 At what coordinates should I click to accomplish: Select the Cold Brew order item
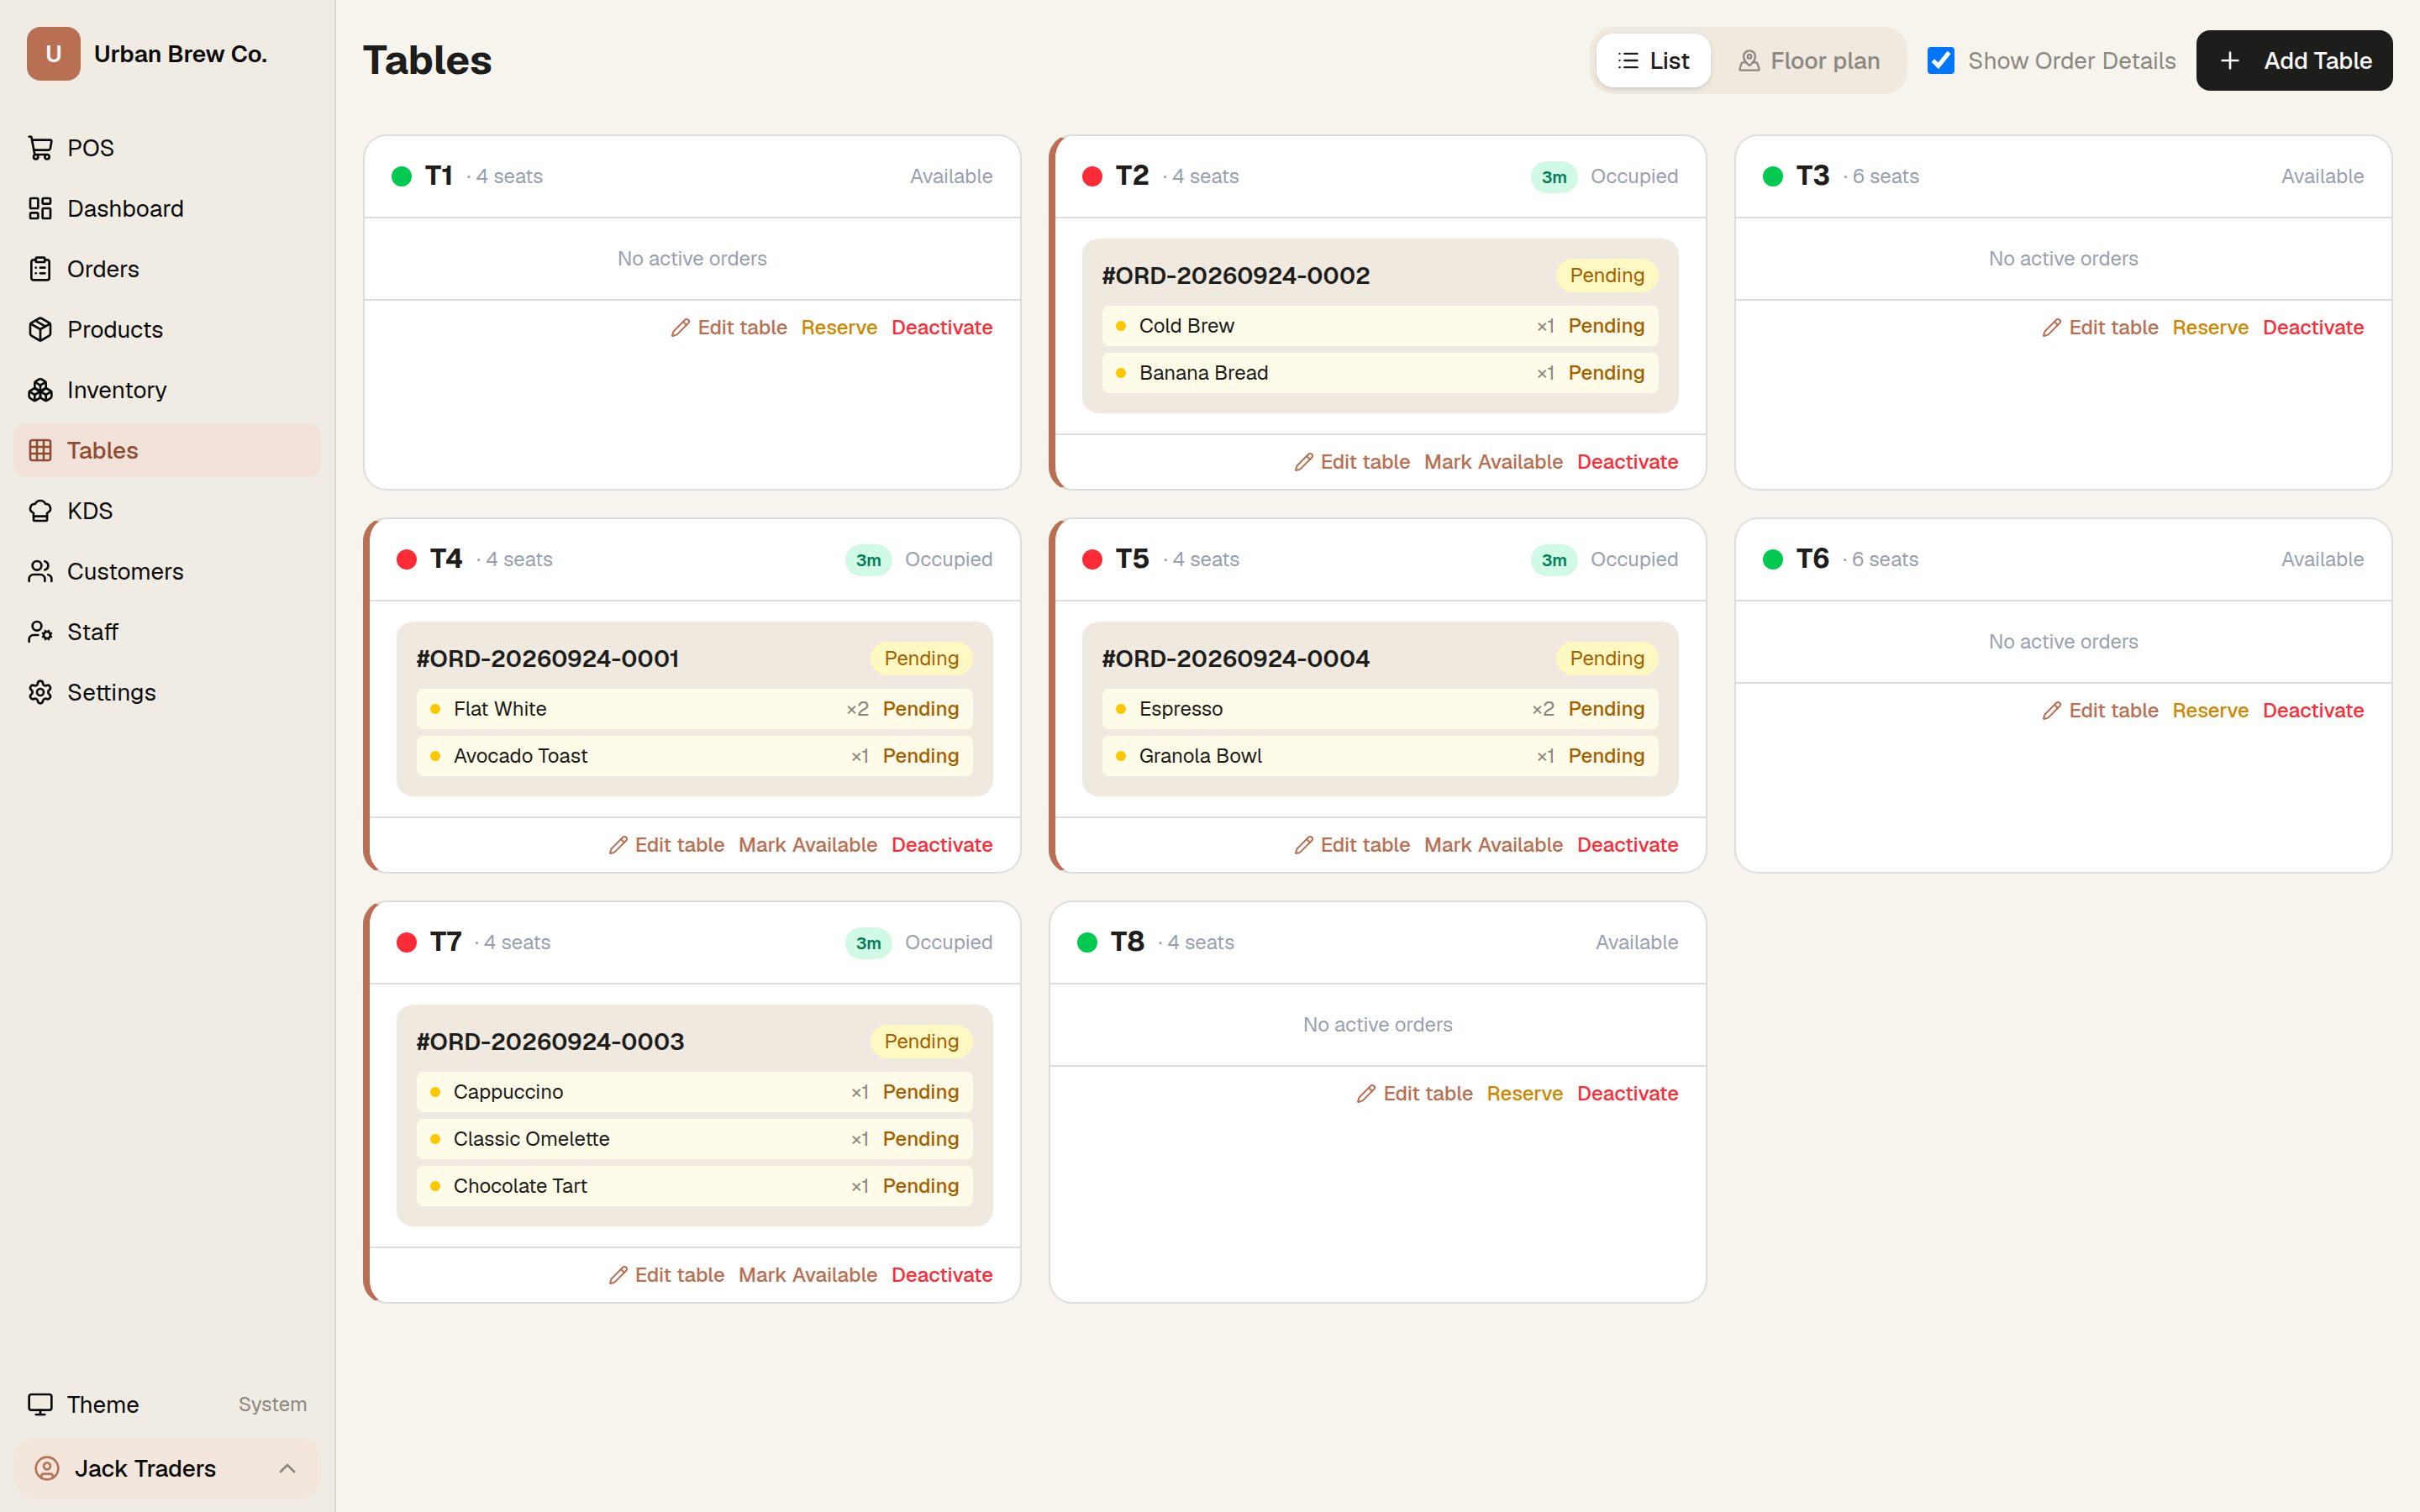(x=1380, y=326)
